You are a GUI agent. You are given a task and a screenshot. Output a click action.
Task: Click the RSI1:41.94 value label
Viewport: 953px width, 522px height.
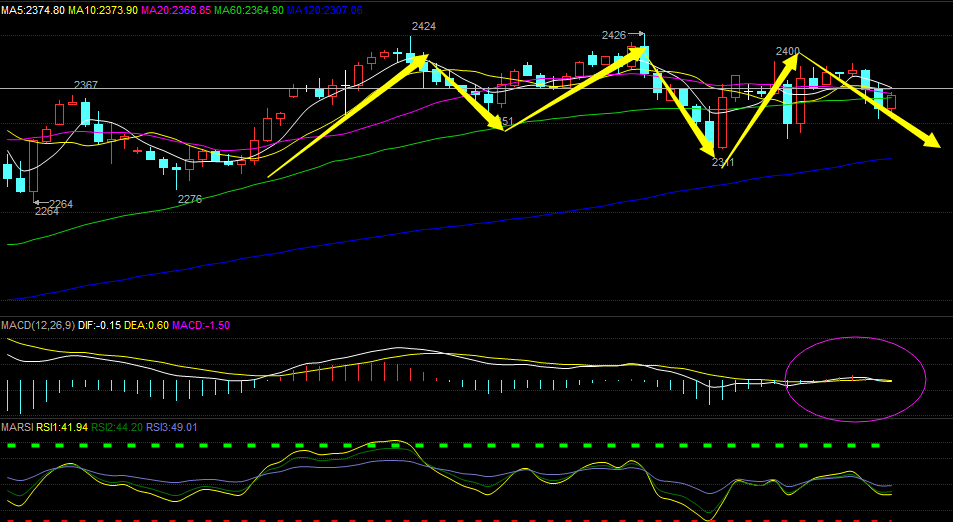64,427
